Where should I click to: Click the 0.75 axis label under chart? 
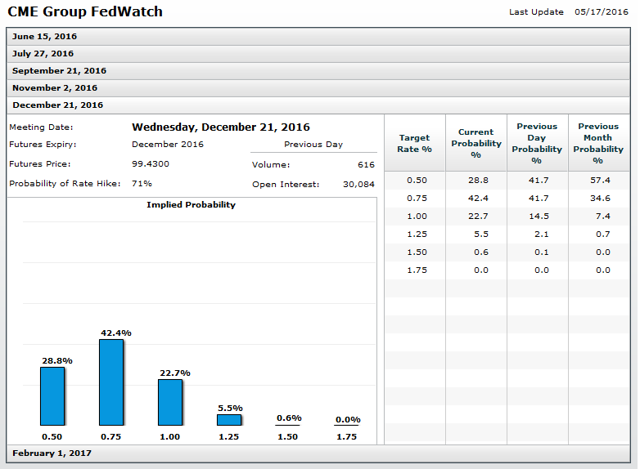111,437
